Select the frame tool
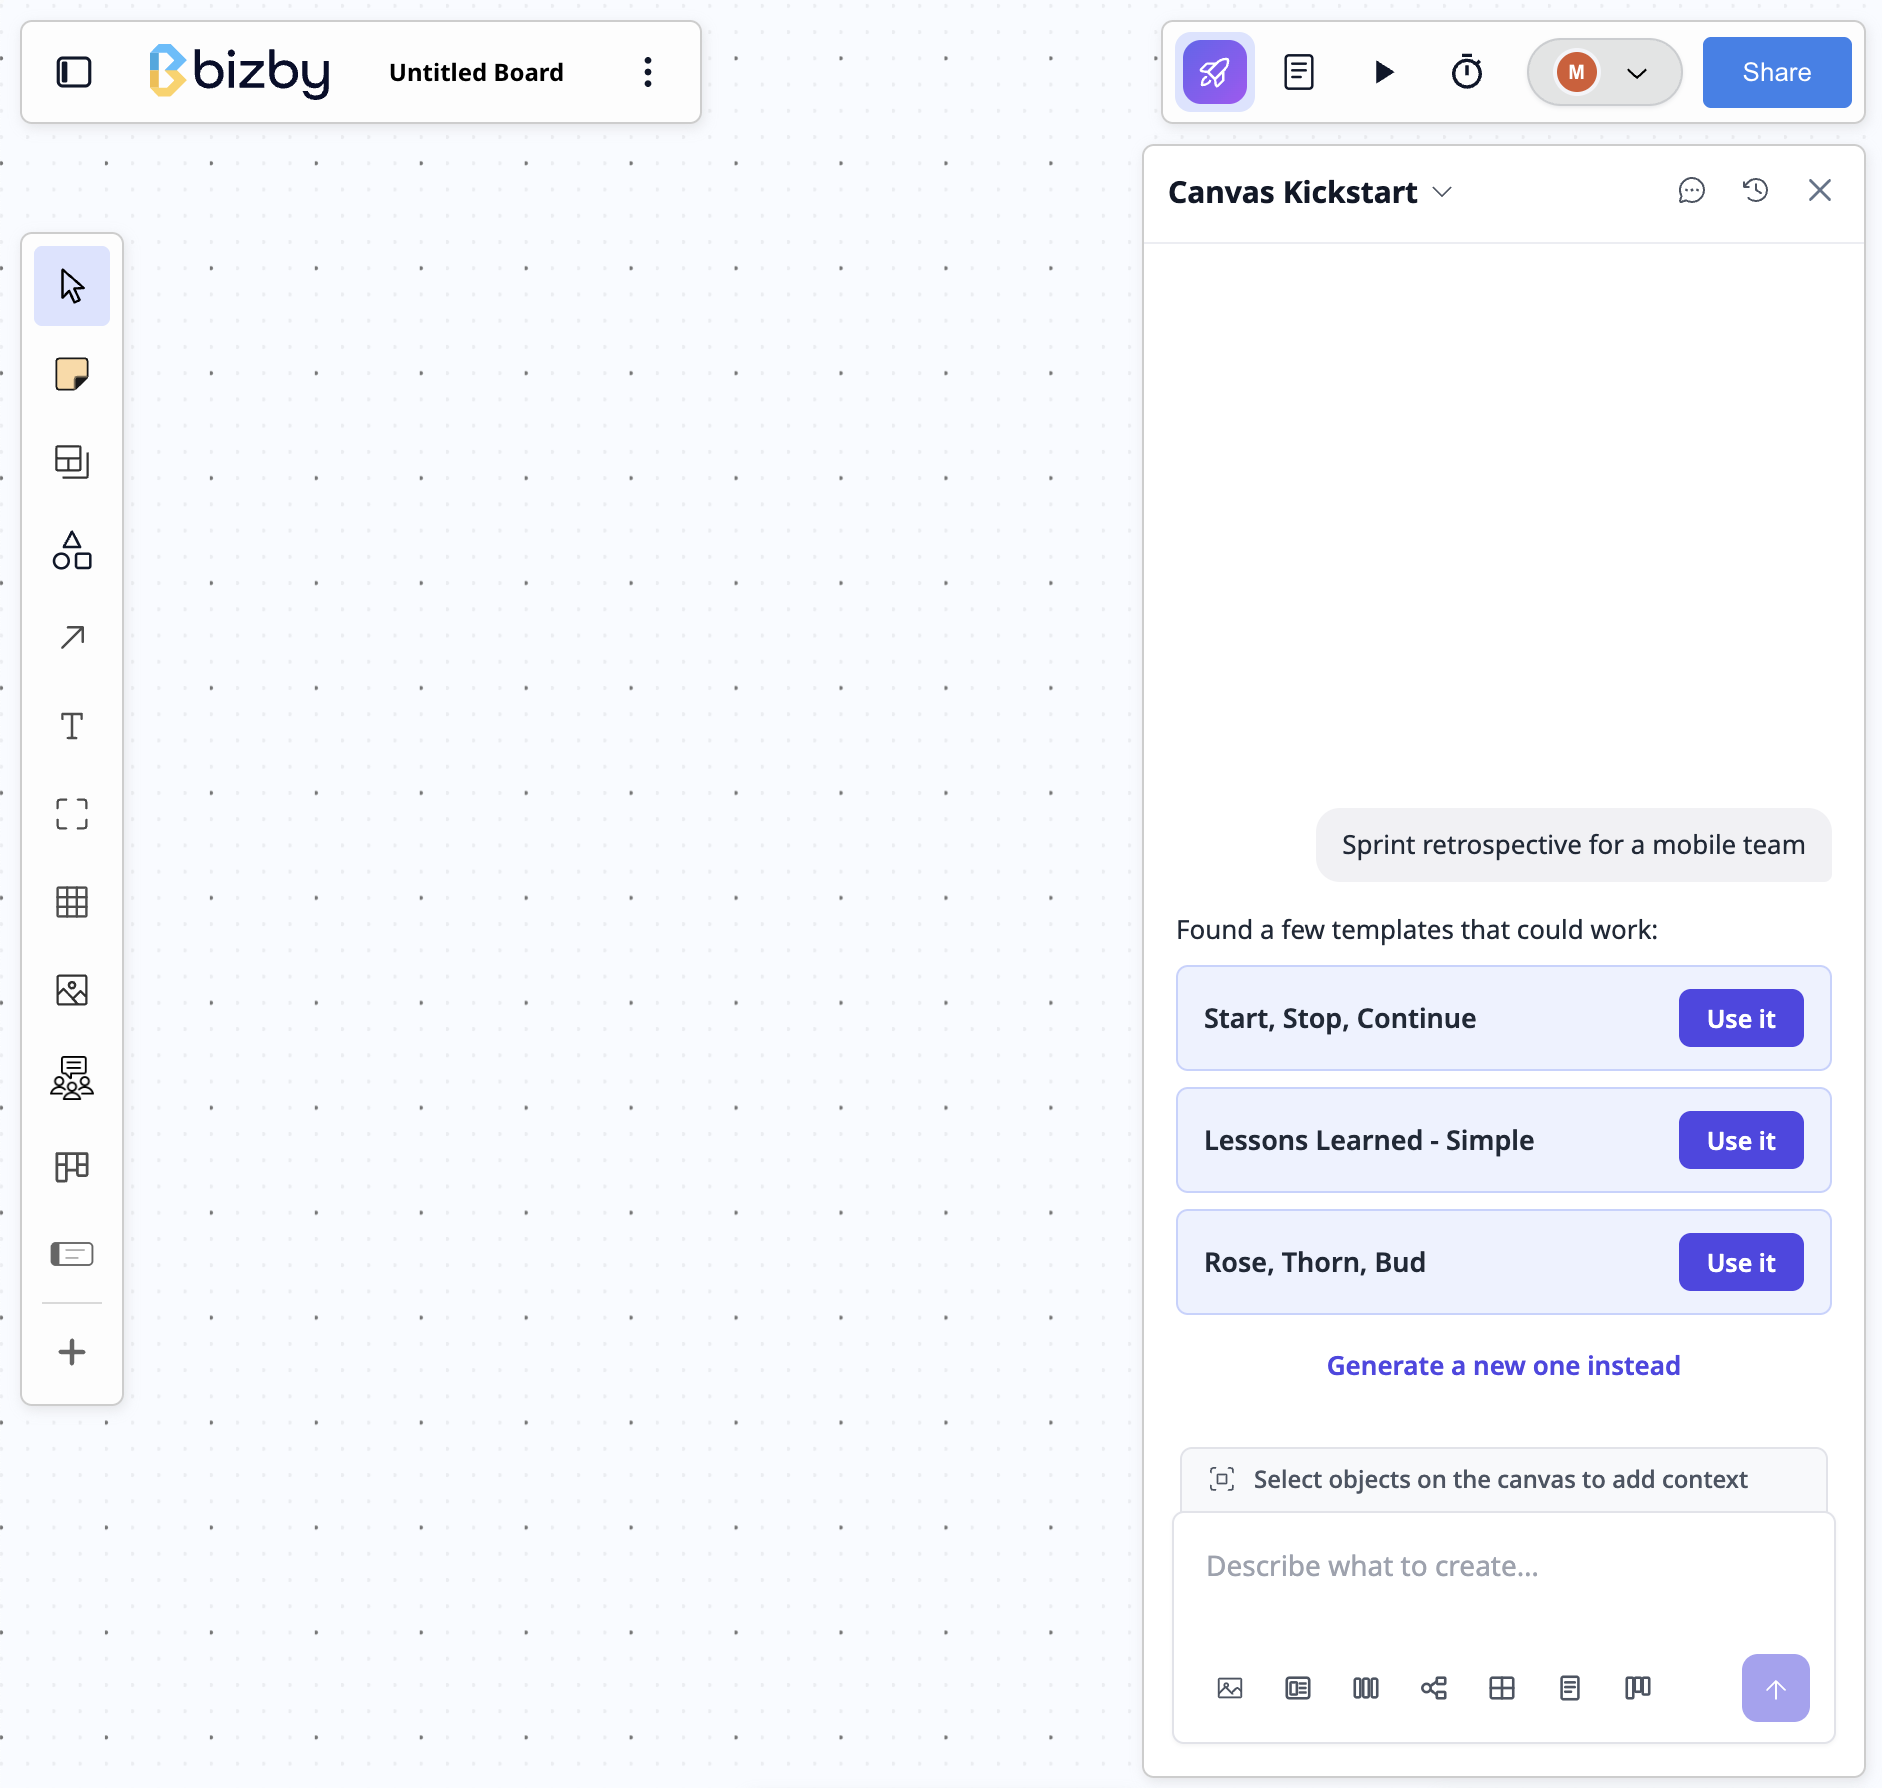The height and width of the screenshot is (1788, 1882). [72, 814]
